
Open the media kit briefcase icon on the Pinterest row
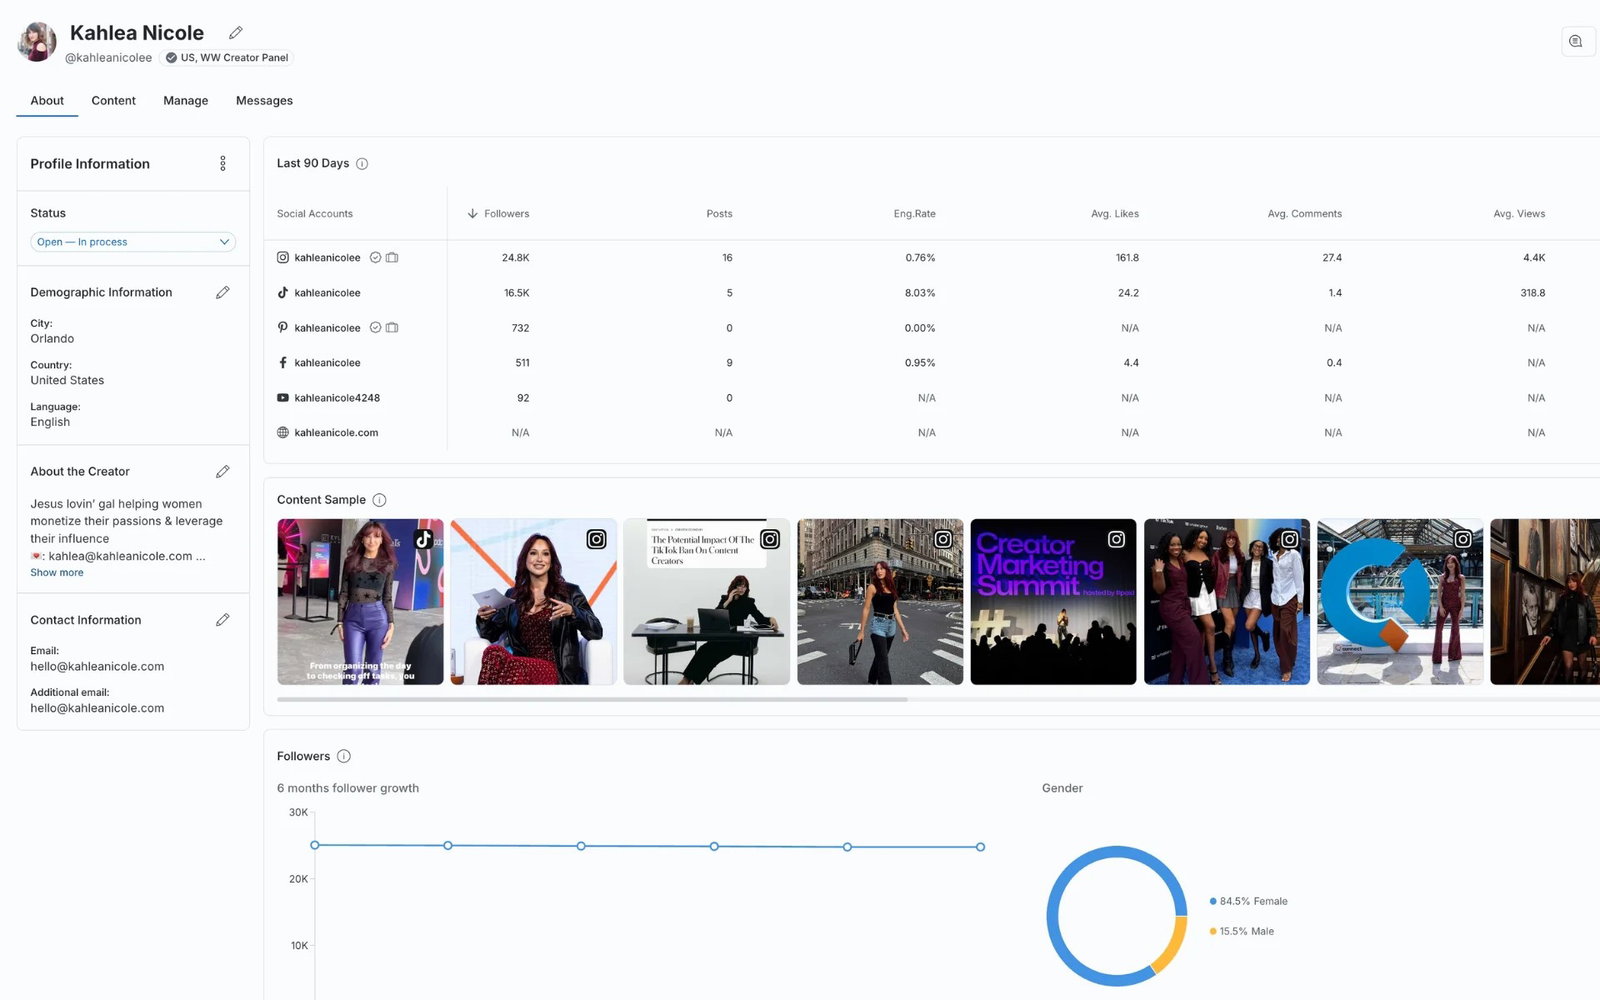pyautogui.click(x=392, y=327)
